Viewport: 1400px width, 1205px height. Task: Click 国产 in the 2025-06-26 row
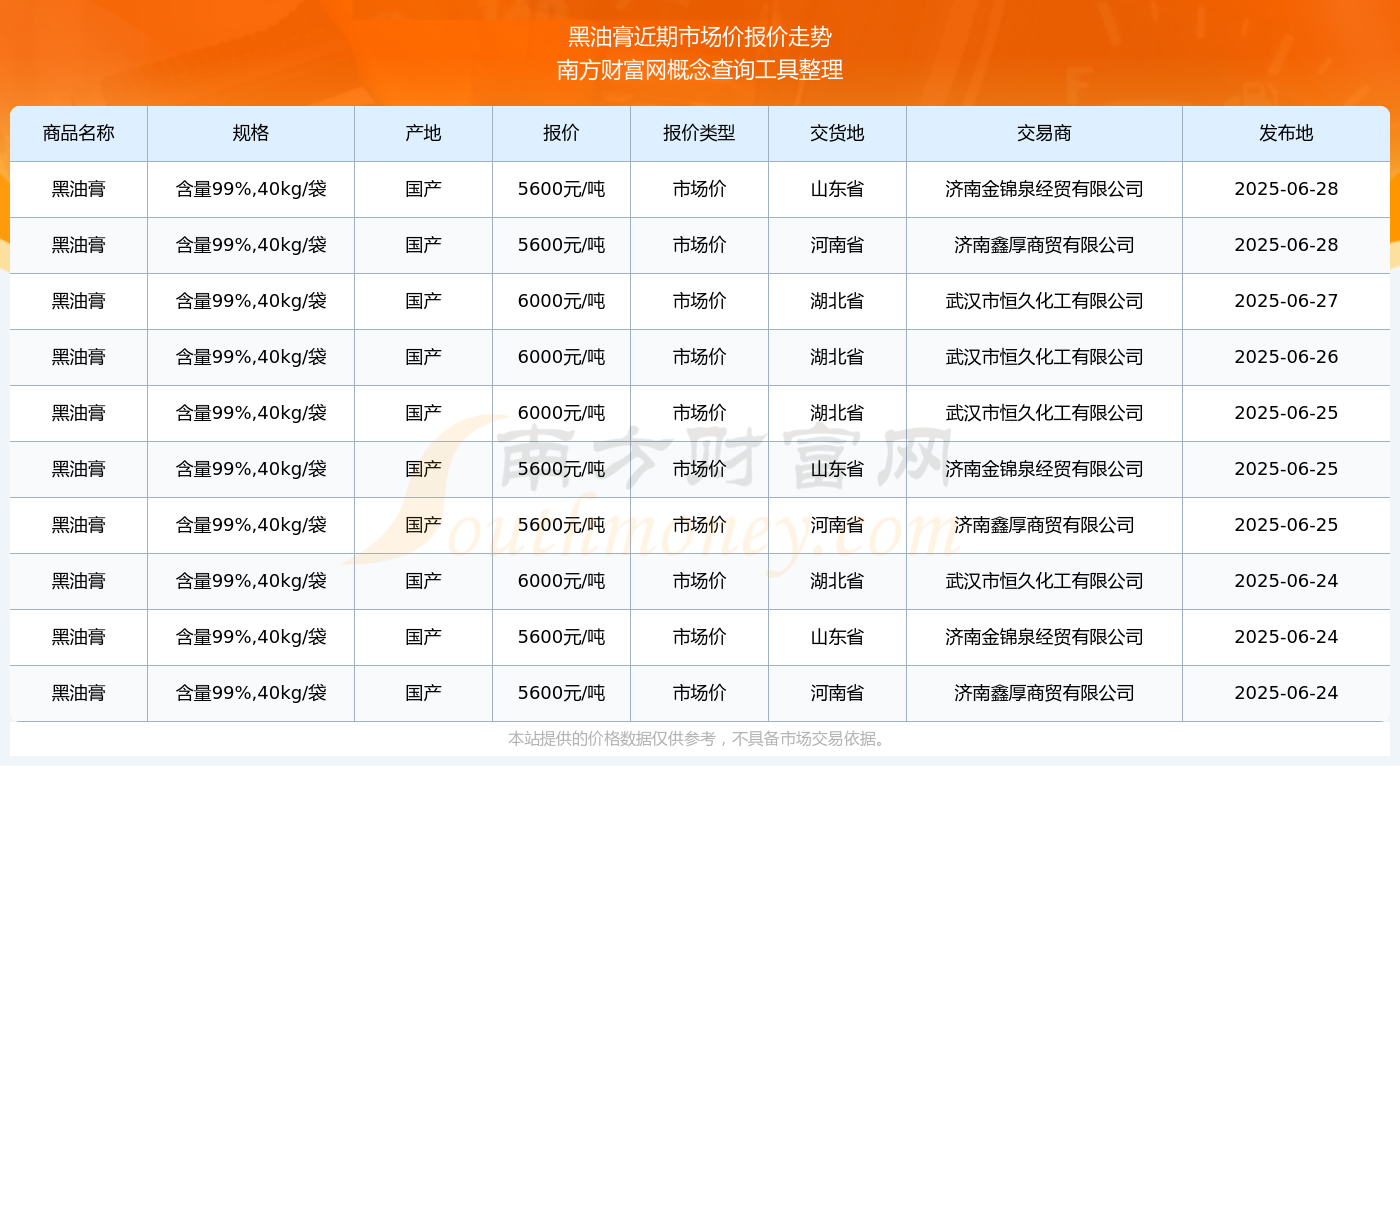[x=424, y=357]
